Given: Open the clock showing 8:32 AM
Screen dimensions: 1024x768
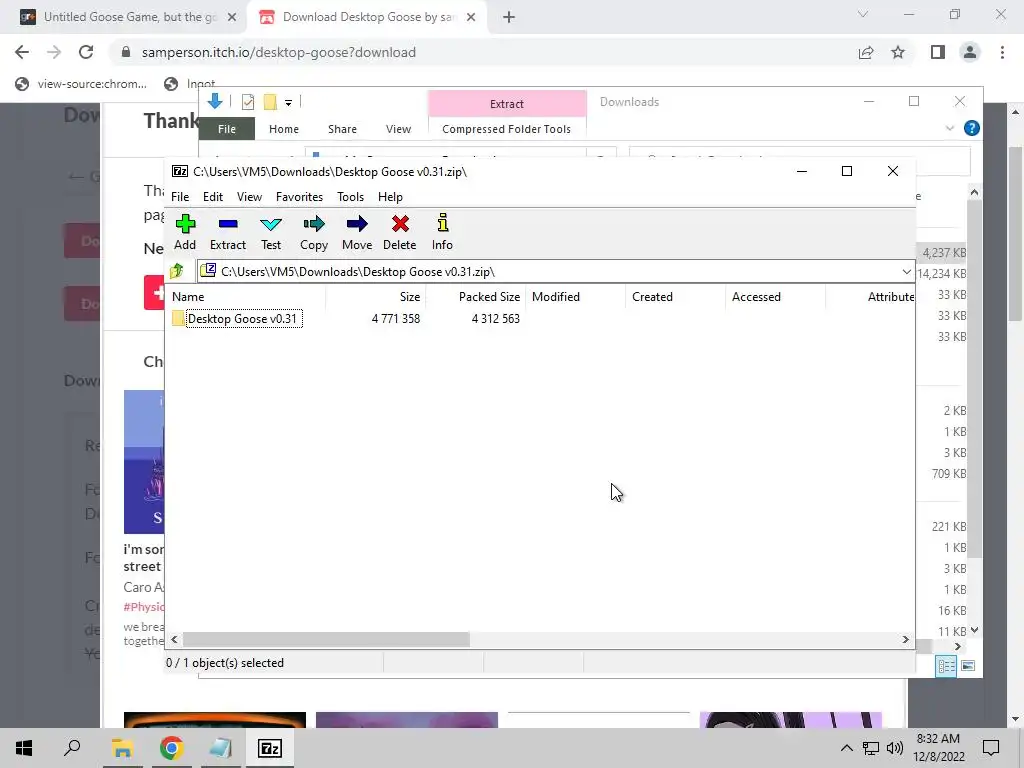Looking at the screenshot, I should coord(938,748).
